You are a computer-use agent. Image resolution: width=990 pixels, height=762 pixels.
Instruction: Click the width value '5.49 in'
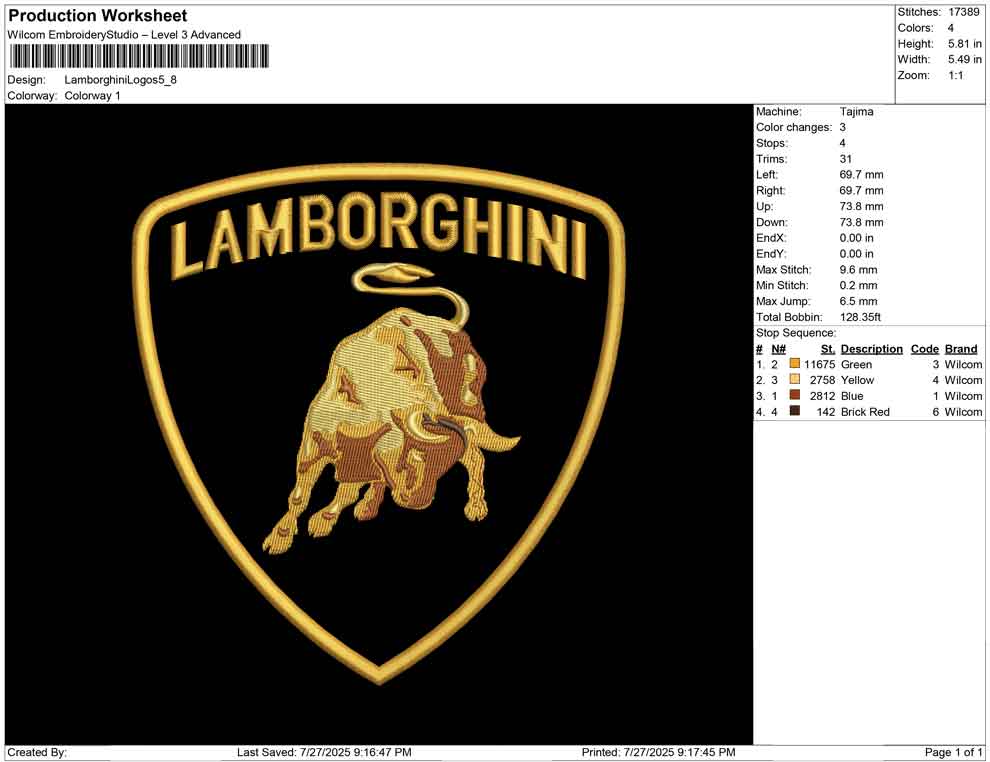coord(965,59)
